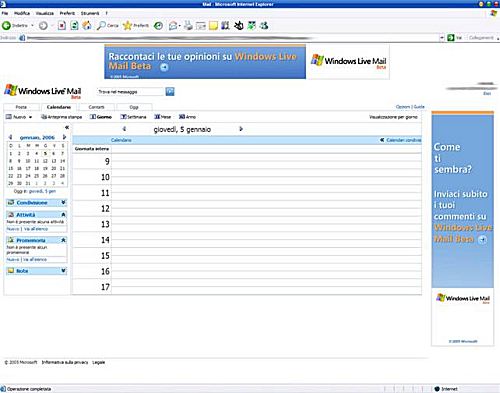Open browser history clock icon

pyautogui.click(x=158, y=25)
